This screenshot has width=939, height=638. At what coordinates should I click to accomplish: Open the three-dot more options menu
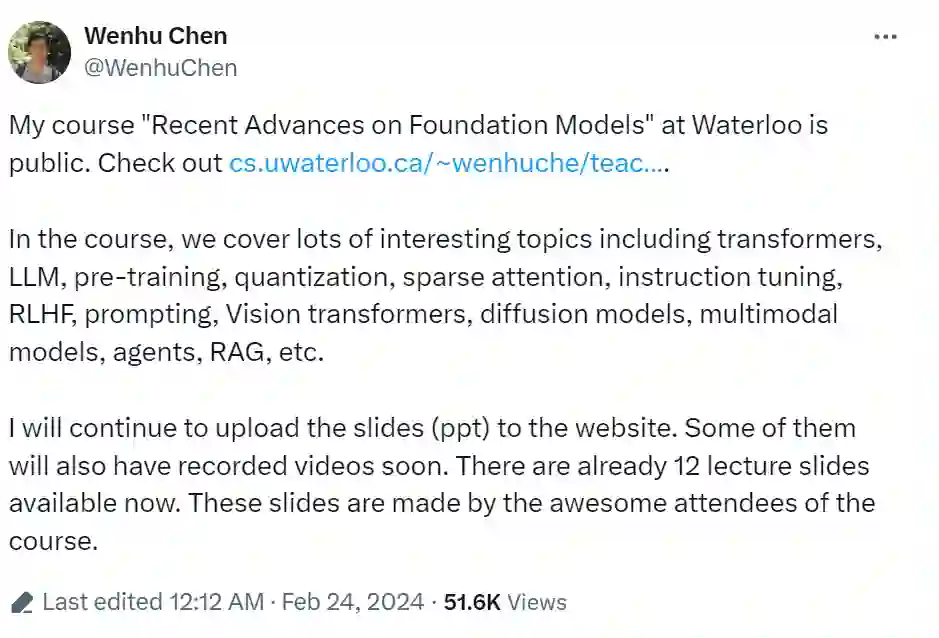click(885, 37)
